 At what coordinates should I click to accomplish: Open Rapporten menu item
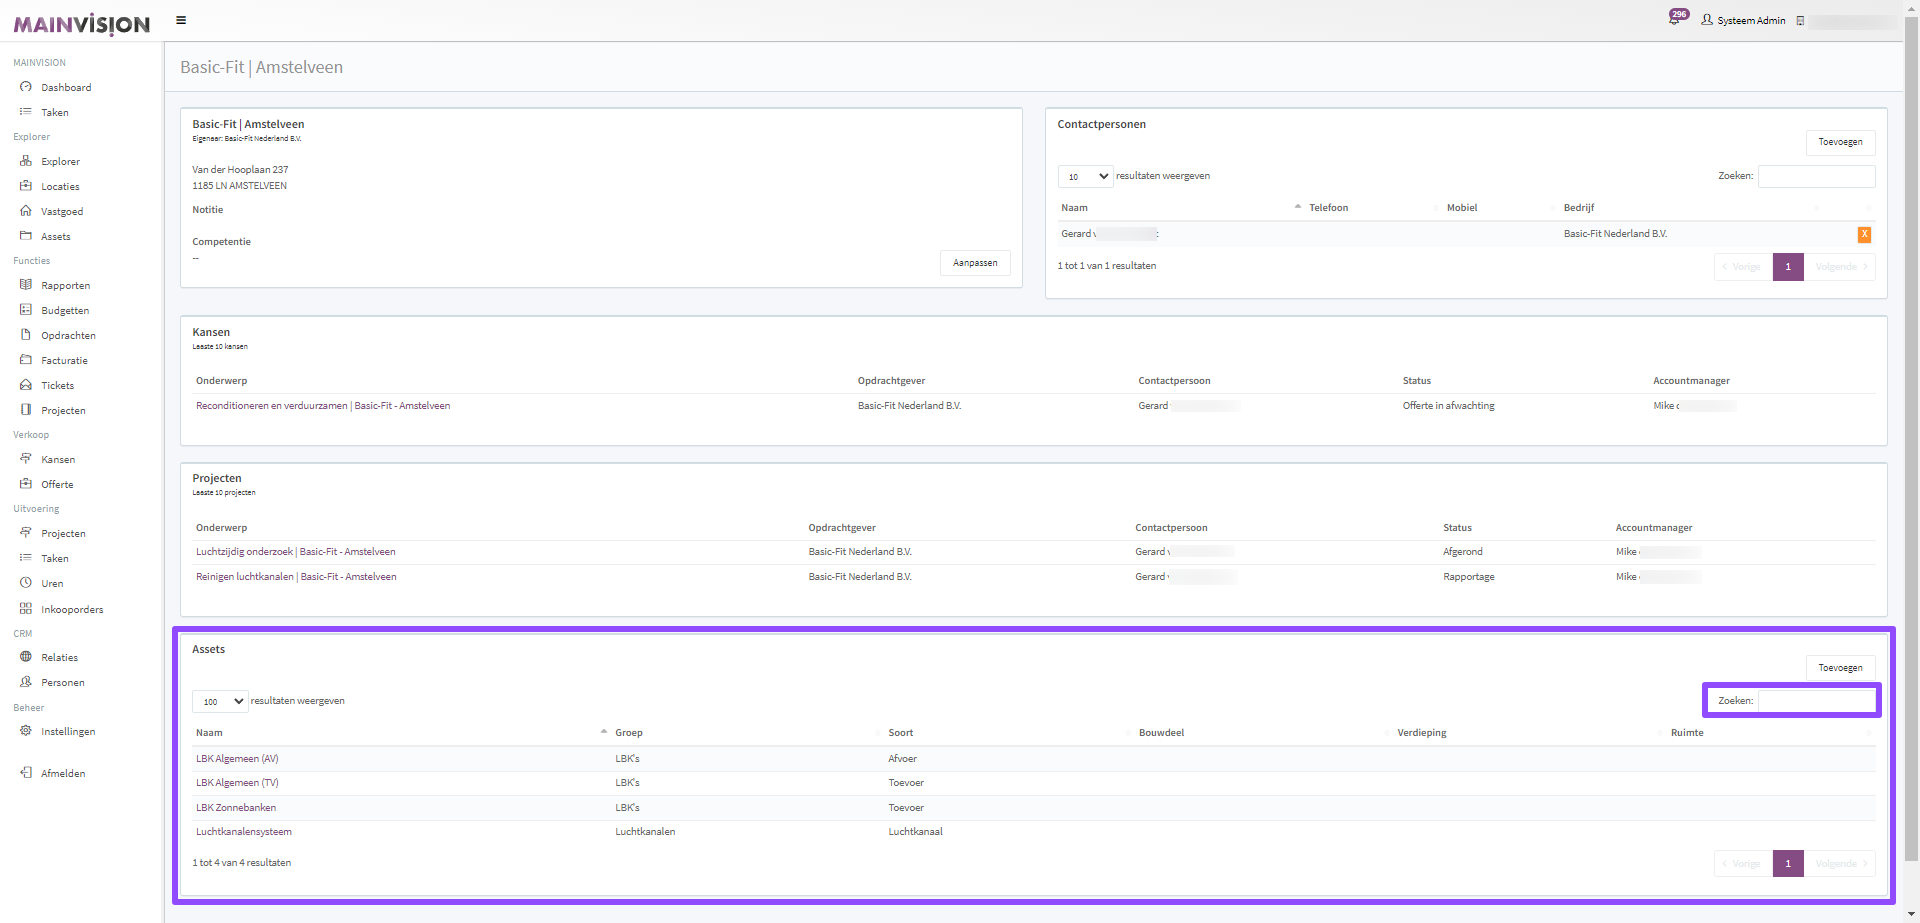pos(65,286)
